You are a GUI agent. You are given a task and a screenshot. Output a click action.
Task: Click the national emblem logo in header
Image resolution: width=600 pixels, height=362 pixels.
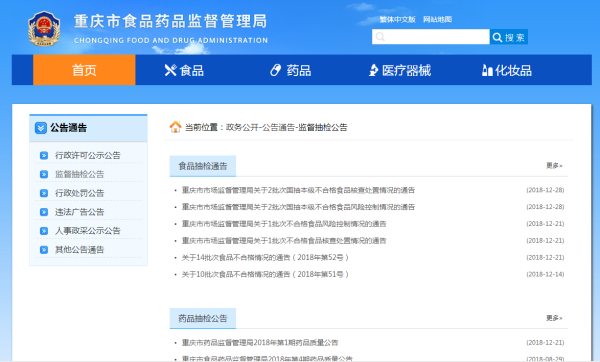tap(44, 29)
